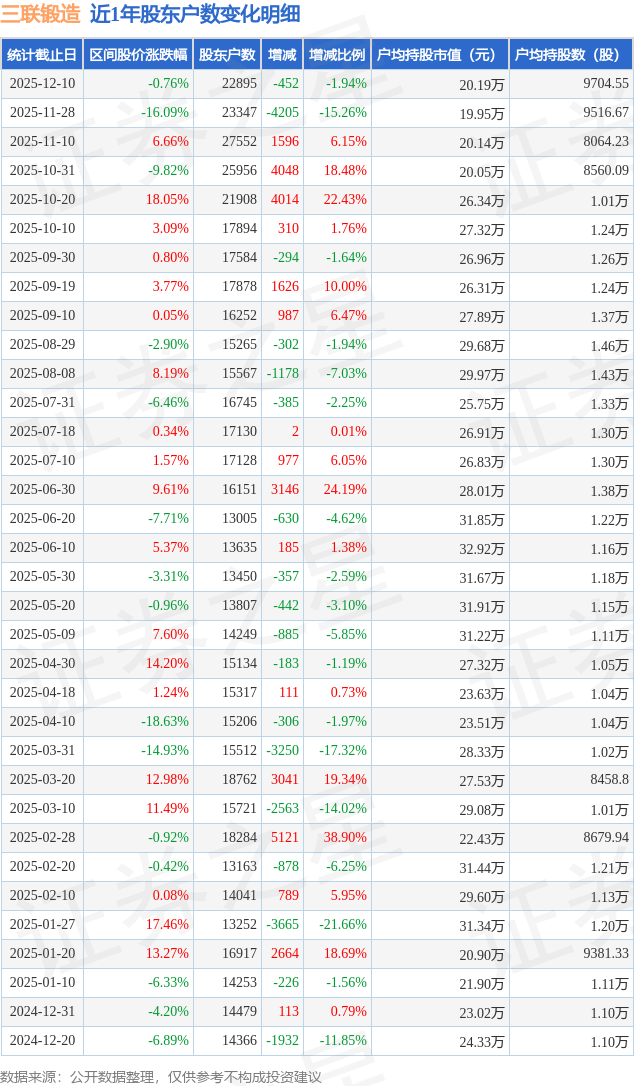
Task: Select the 18.05% price change cell
Action: 167,200
